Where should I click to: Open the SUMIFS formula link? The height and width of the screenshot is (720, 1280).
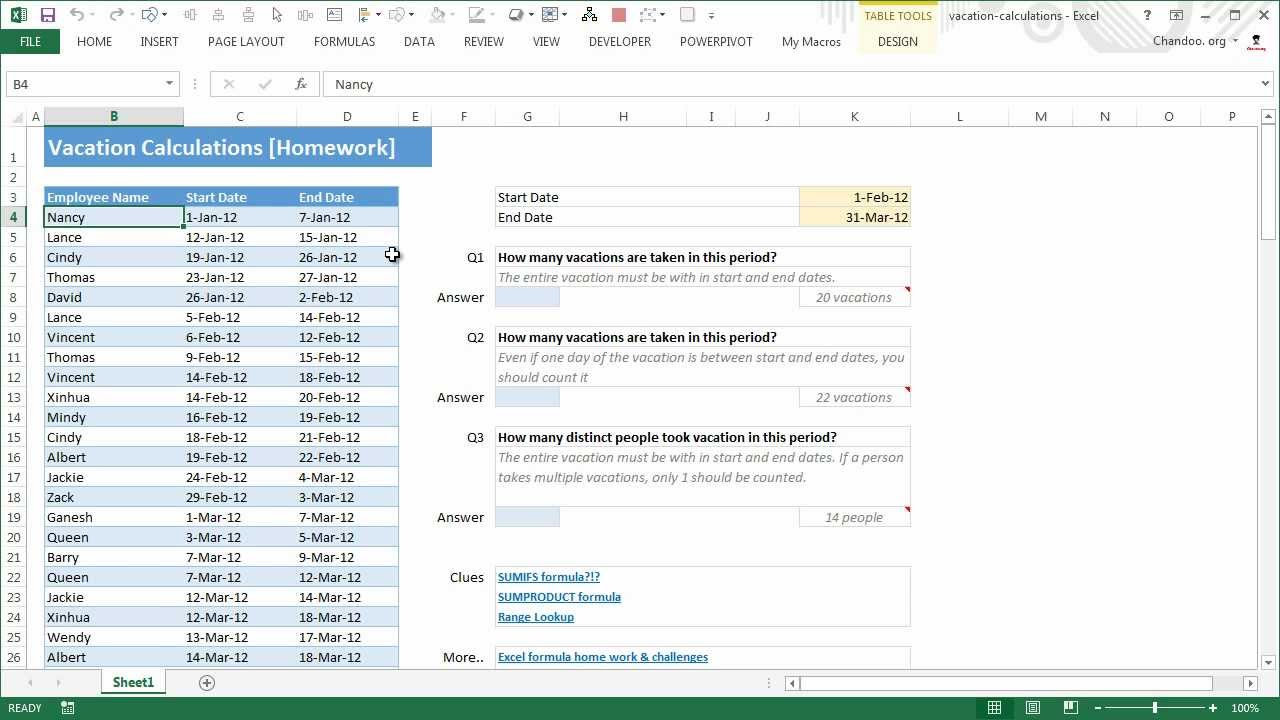[549, 577]
